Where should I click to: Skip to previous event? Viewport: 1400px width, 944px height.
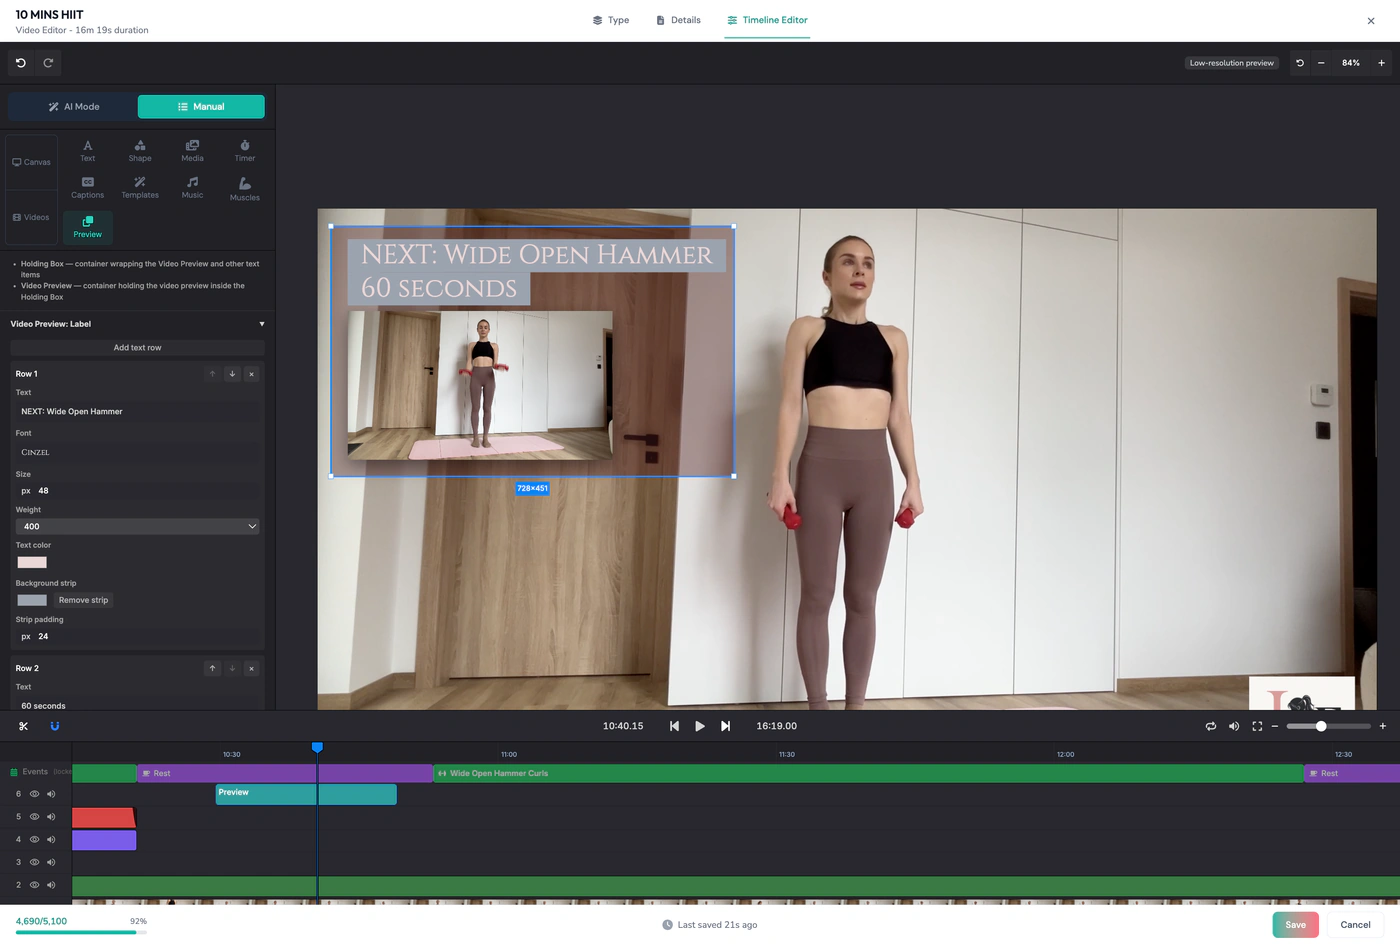coord(674,726)
